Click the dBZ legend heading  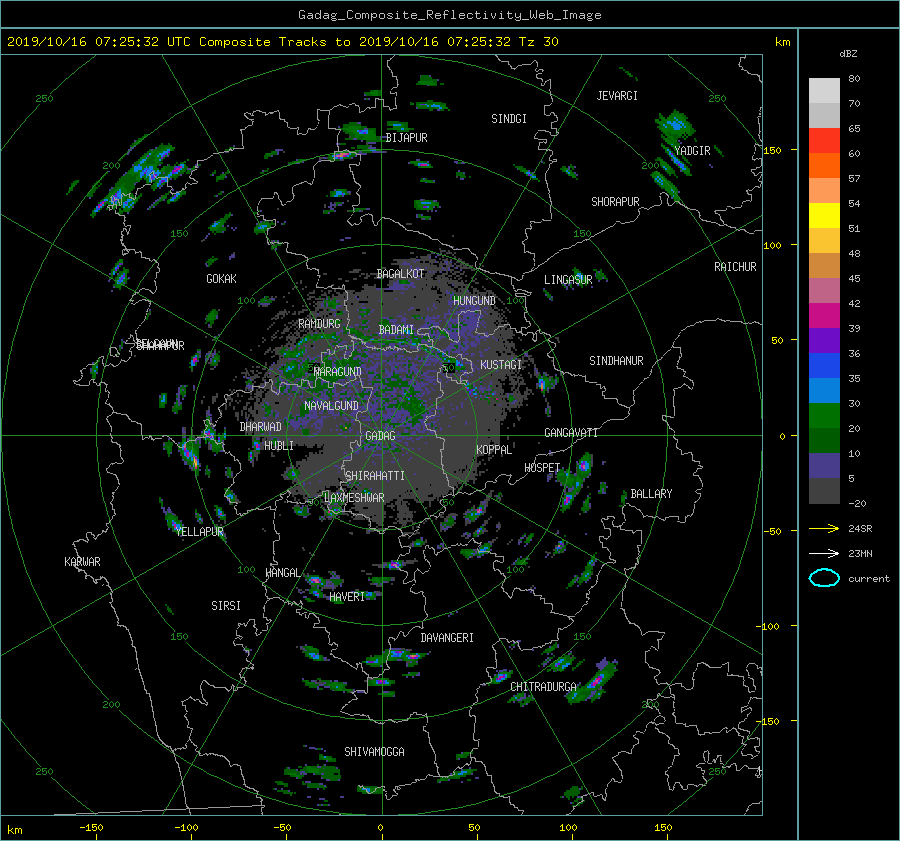click(848, 54)
